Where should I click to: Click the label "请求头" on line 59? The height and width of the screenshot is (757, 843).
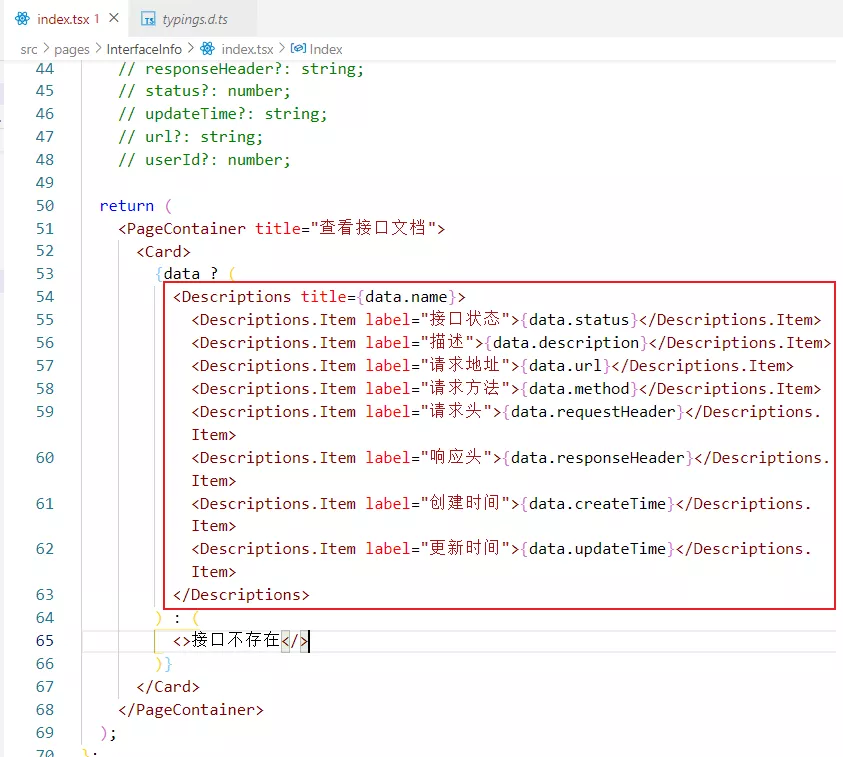455,411
